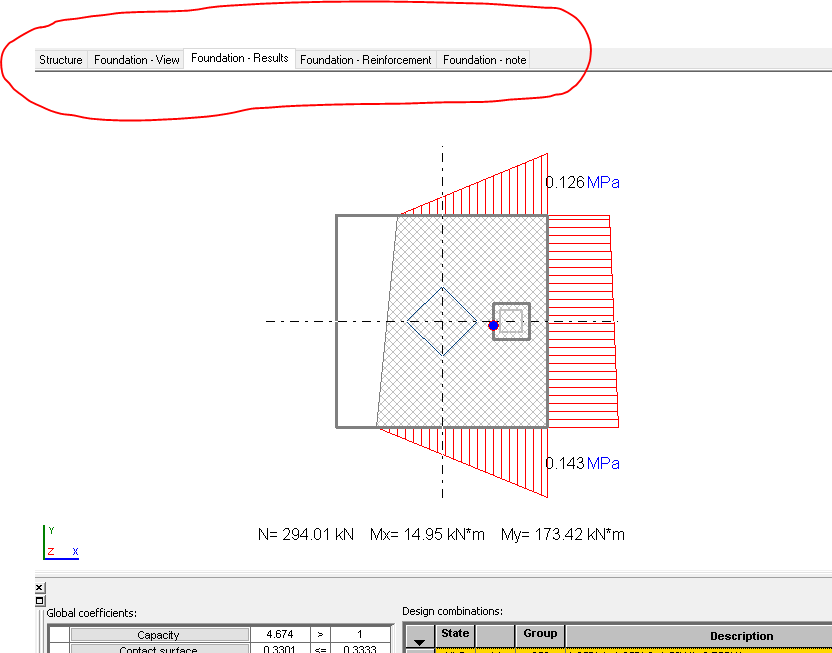Select the "Contact surface" coefficient row
Viewport: 832px width, 653px height.
(x=158, y=648)
